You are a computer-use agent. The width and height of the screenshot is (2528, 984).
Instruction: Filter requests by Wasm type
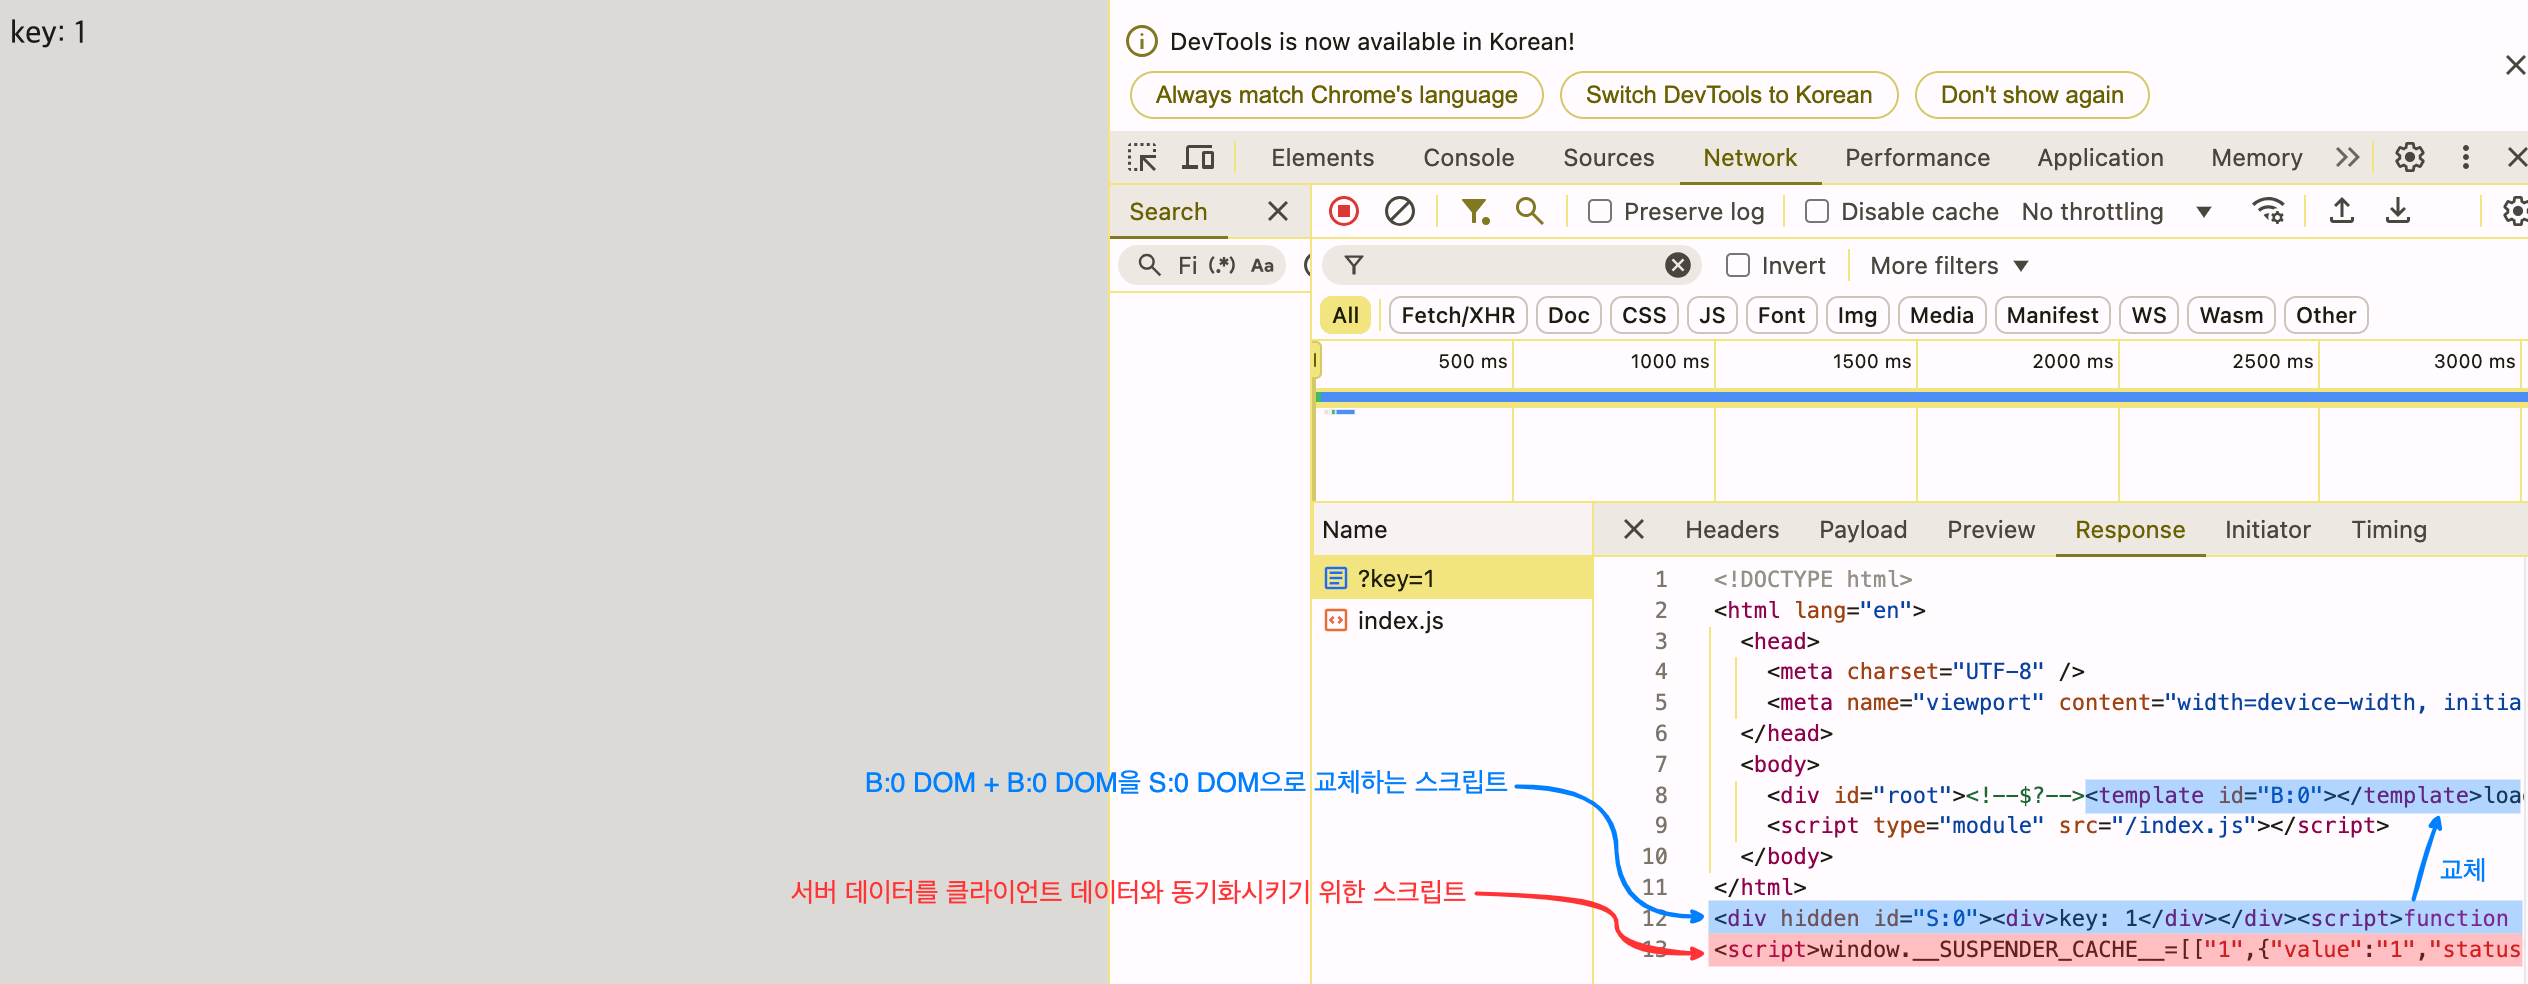click(x=2231, y=315)
